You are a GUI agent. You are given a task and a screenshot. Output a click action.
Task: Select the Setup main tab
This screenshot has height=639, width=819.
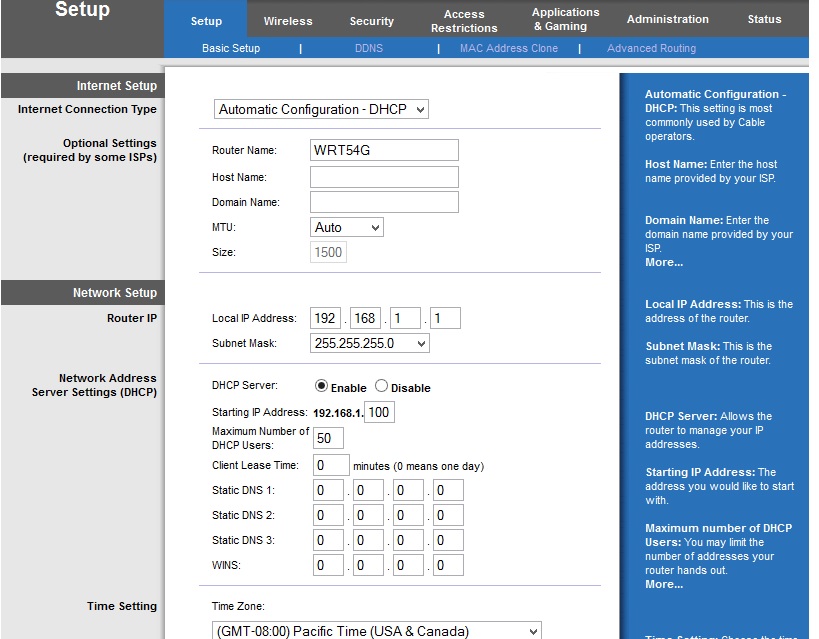[206, 21]
